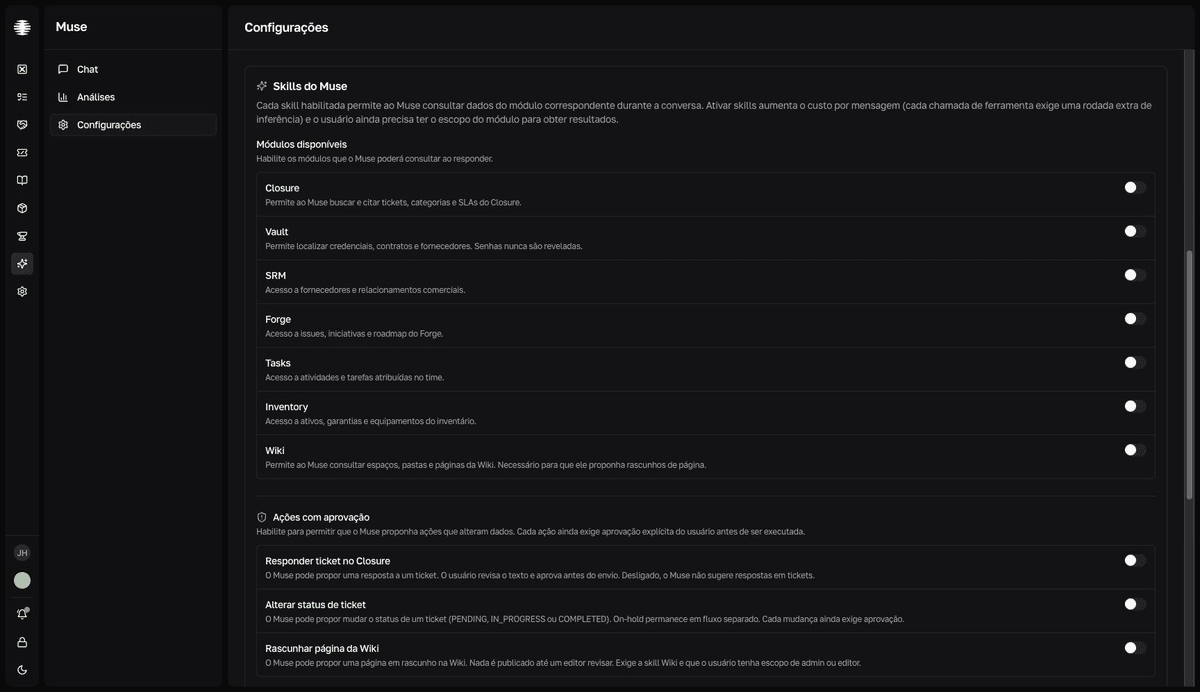Click the lock icon in the rail
1200x692 pixels.
(22, 642)
